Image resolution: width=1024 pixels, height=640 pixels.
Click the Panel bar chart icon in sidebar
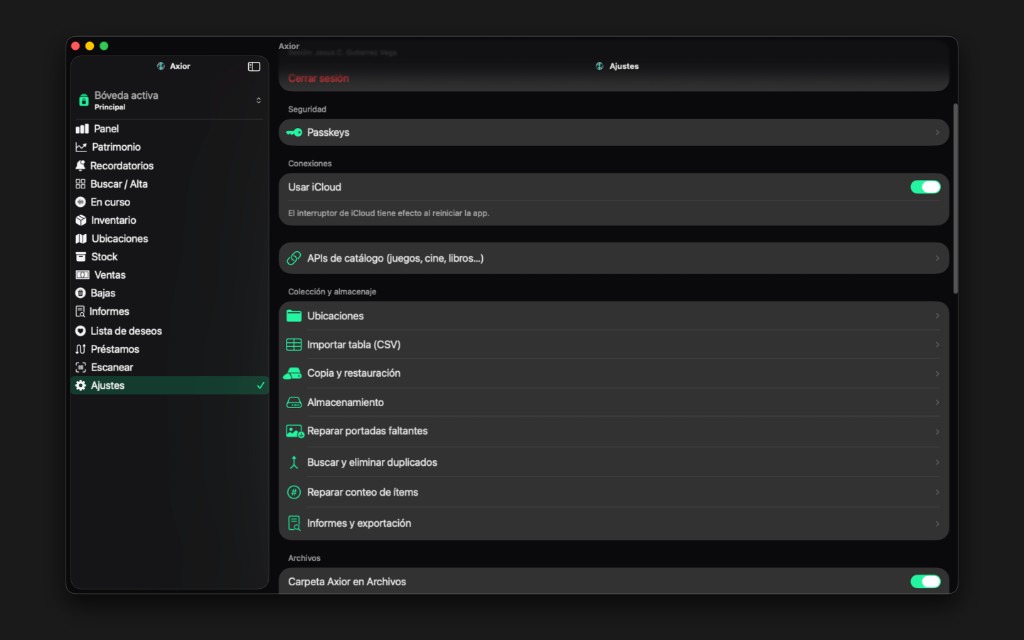[82, 129]
